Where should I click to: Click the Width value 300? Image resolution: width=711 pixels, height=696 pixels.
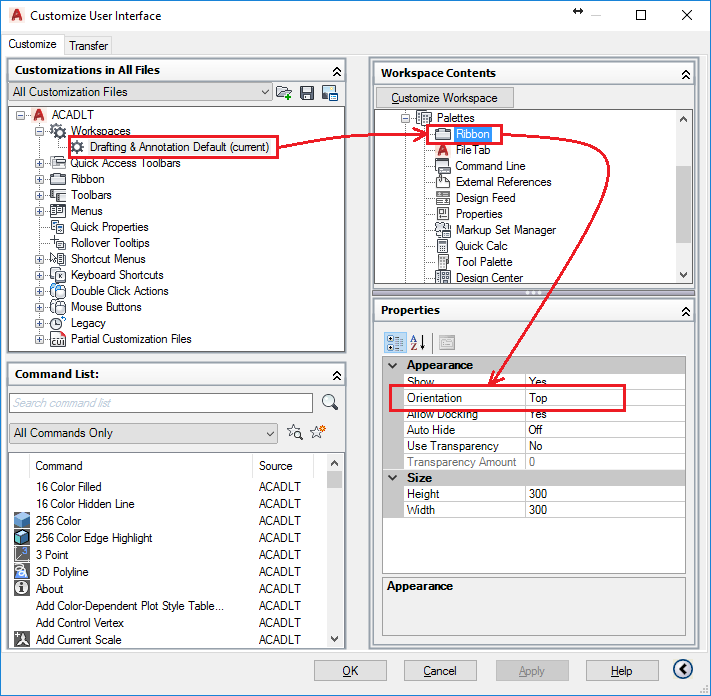pyautogui.click(x=605, y=510)
